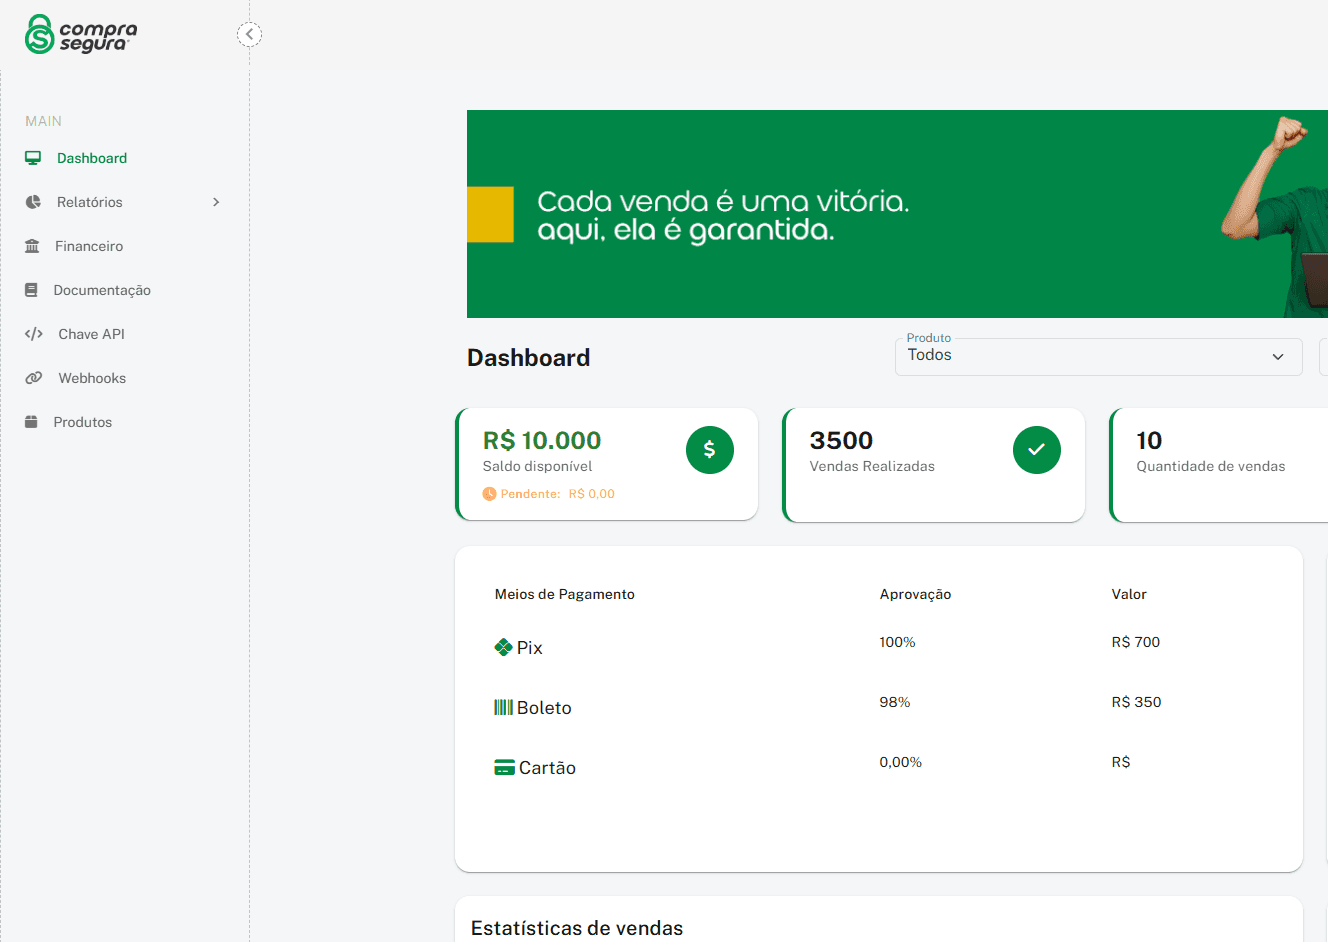Click the Relatórios pie chart icon
This screenshot has height=942, width=1328.
[33, 201]
